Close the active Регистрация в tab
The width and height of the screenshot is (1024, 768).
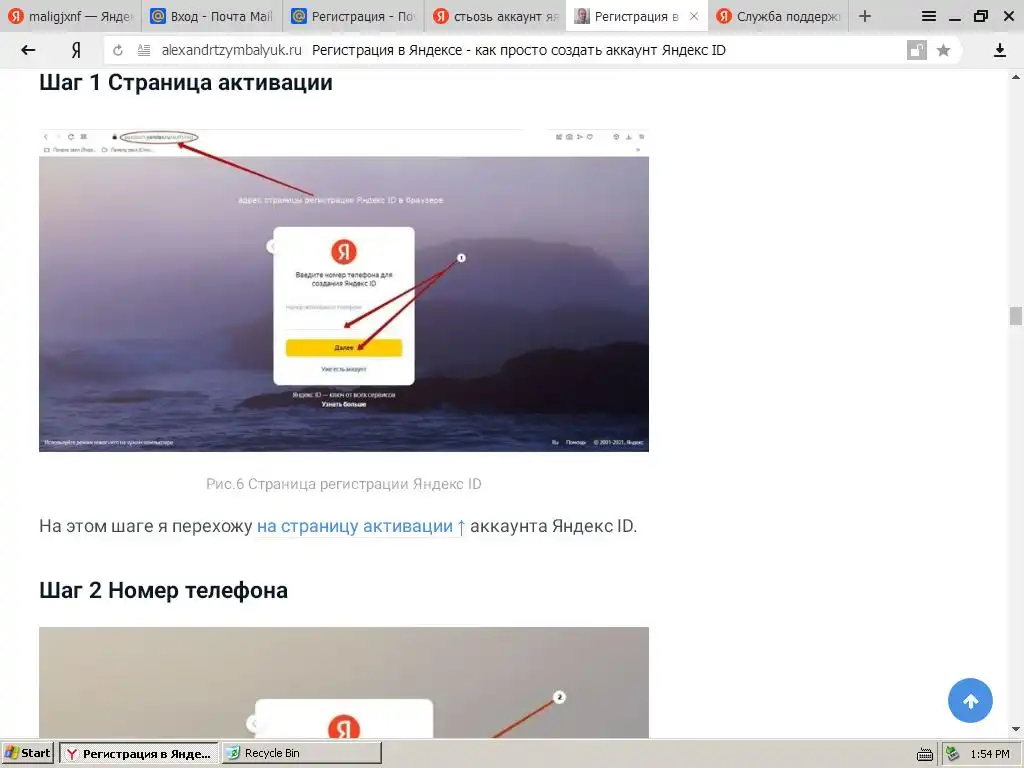[x=694, y=16]
